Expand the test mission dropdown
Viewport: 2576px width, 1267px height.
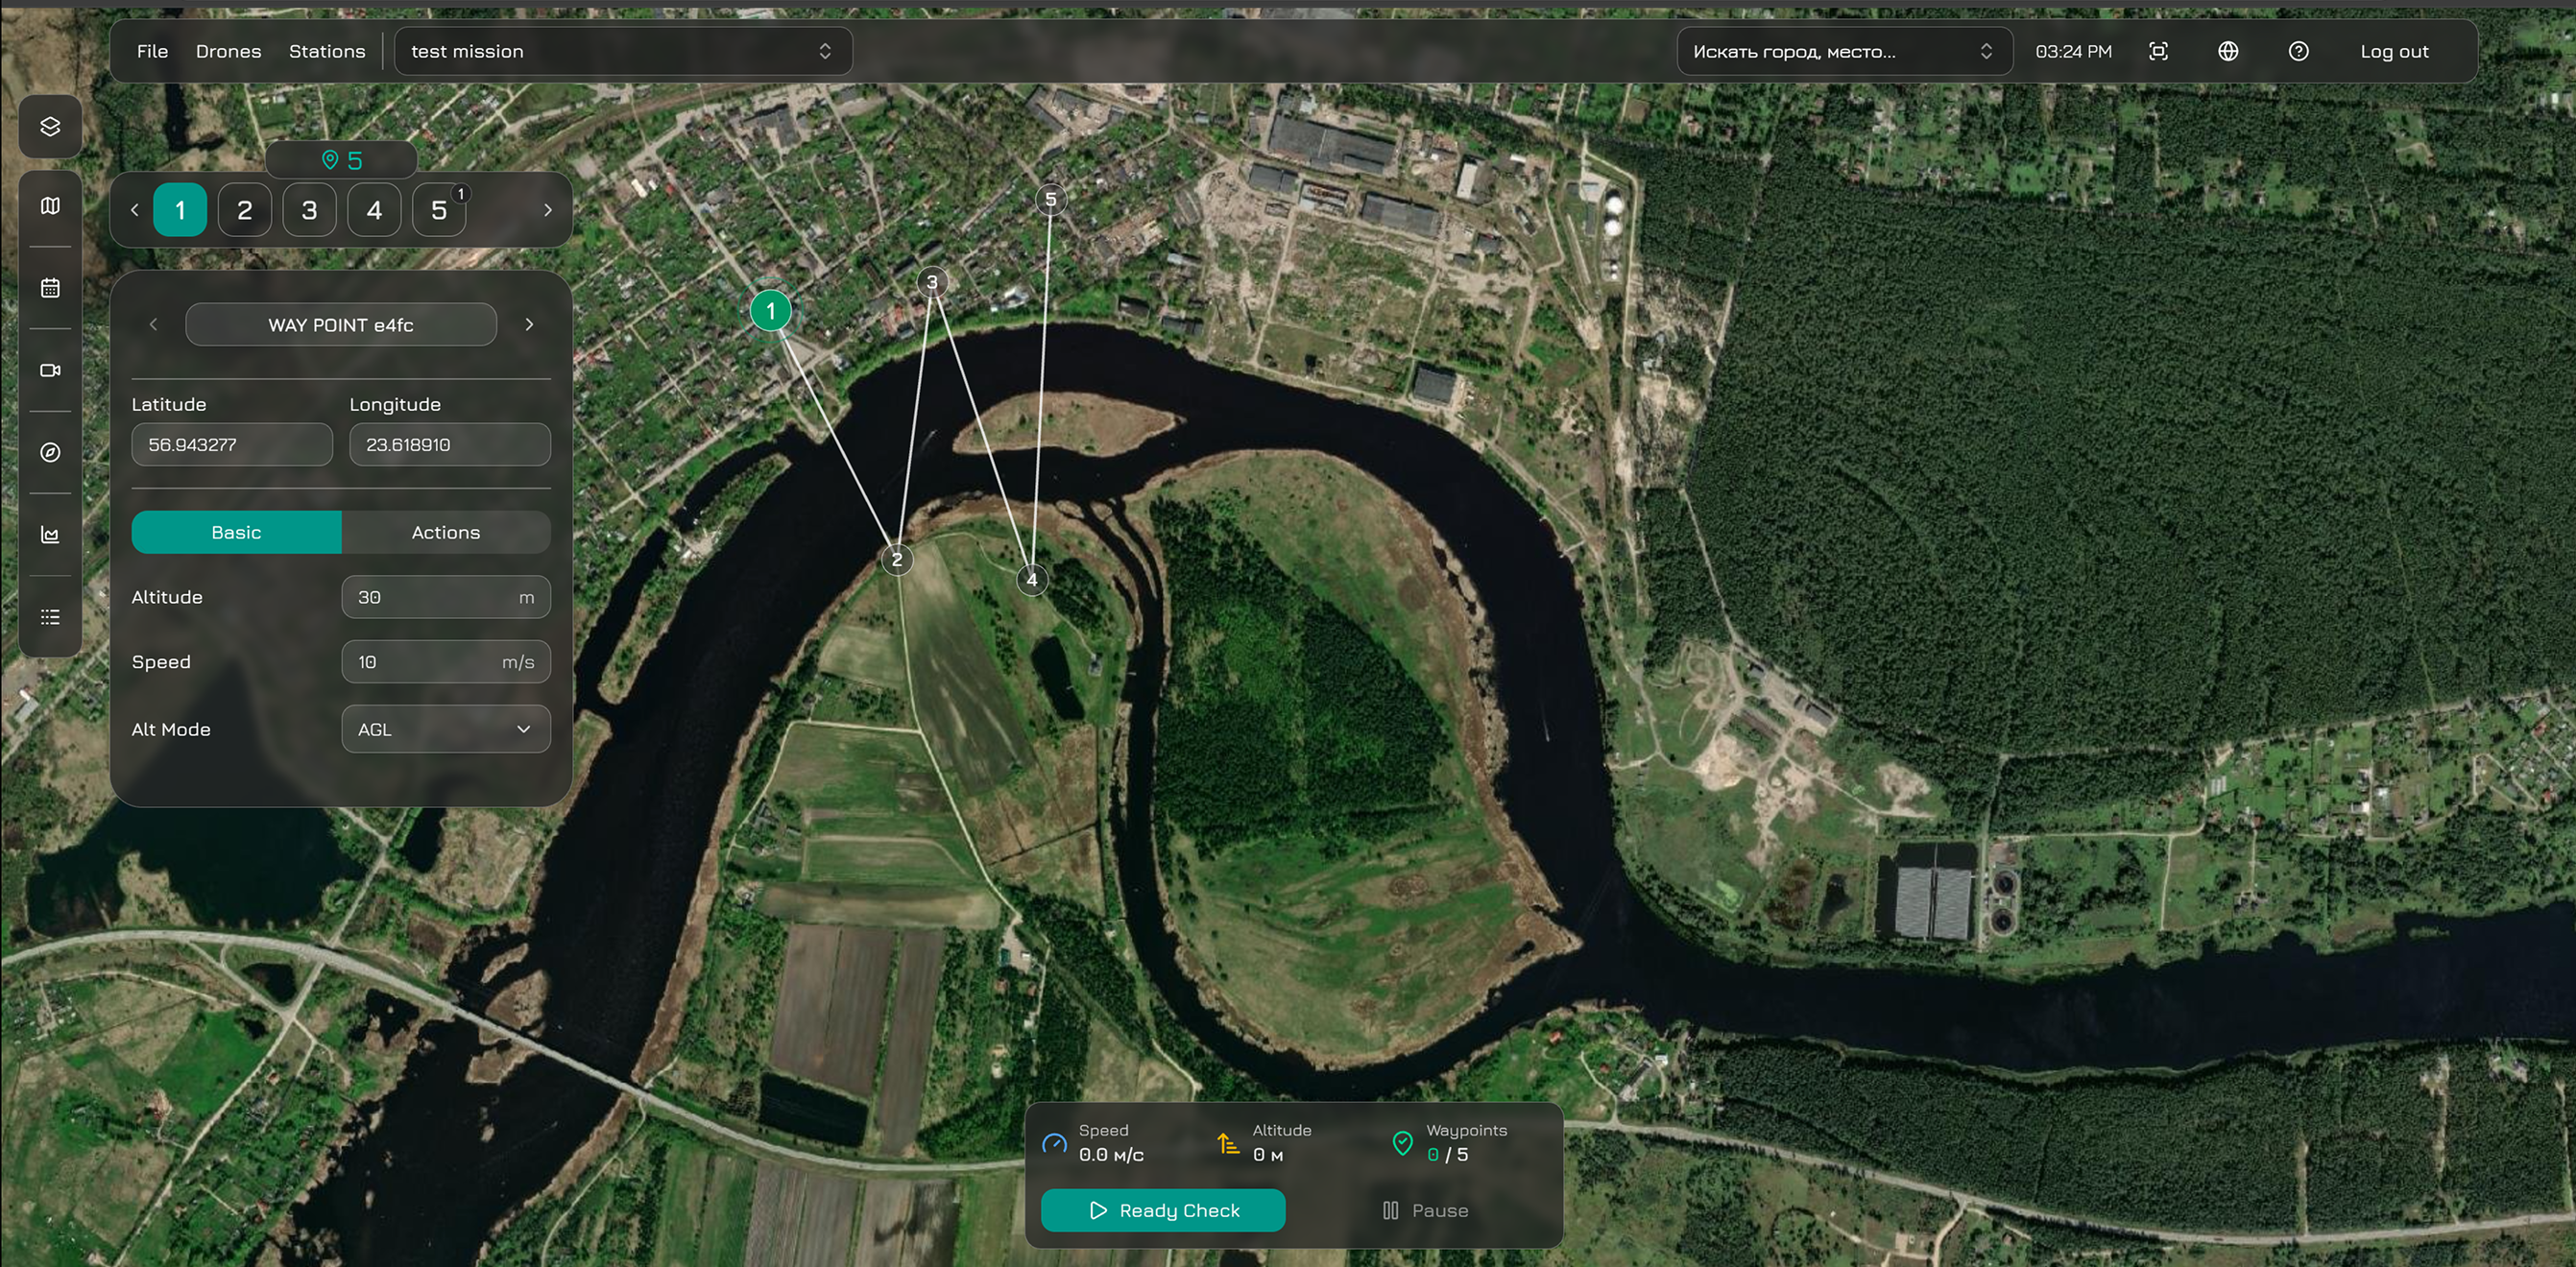[622, 51]
